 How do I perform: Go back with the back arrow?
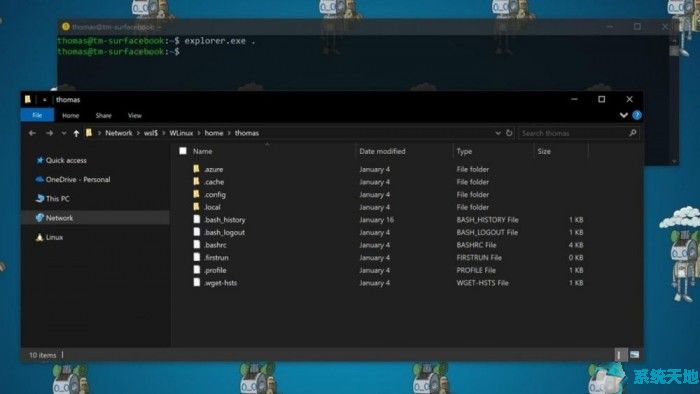[32, 133]
